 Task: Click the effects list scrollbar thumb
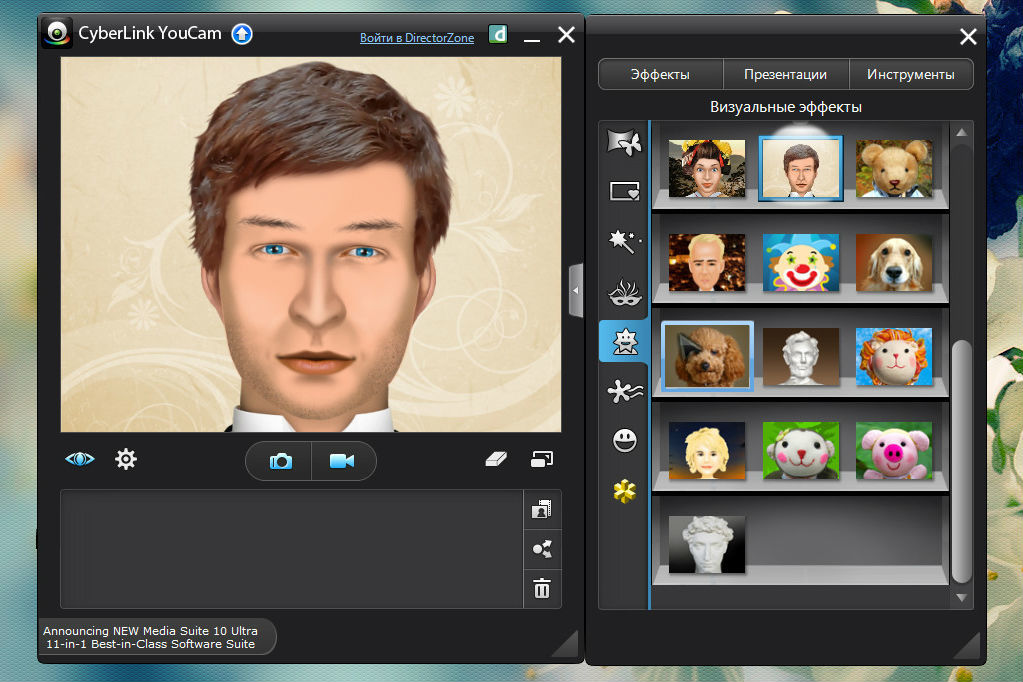[x=961, y=461]
